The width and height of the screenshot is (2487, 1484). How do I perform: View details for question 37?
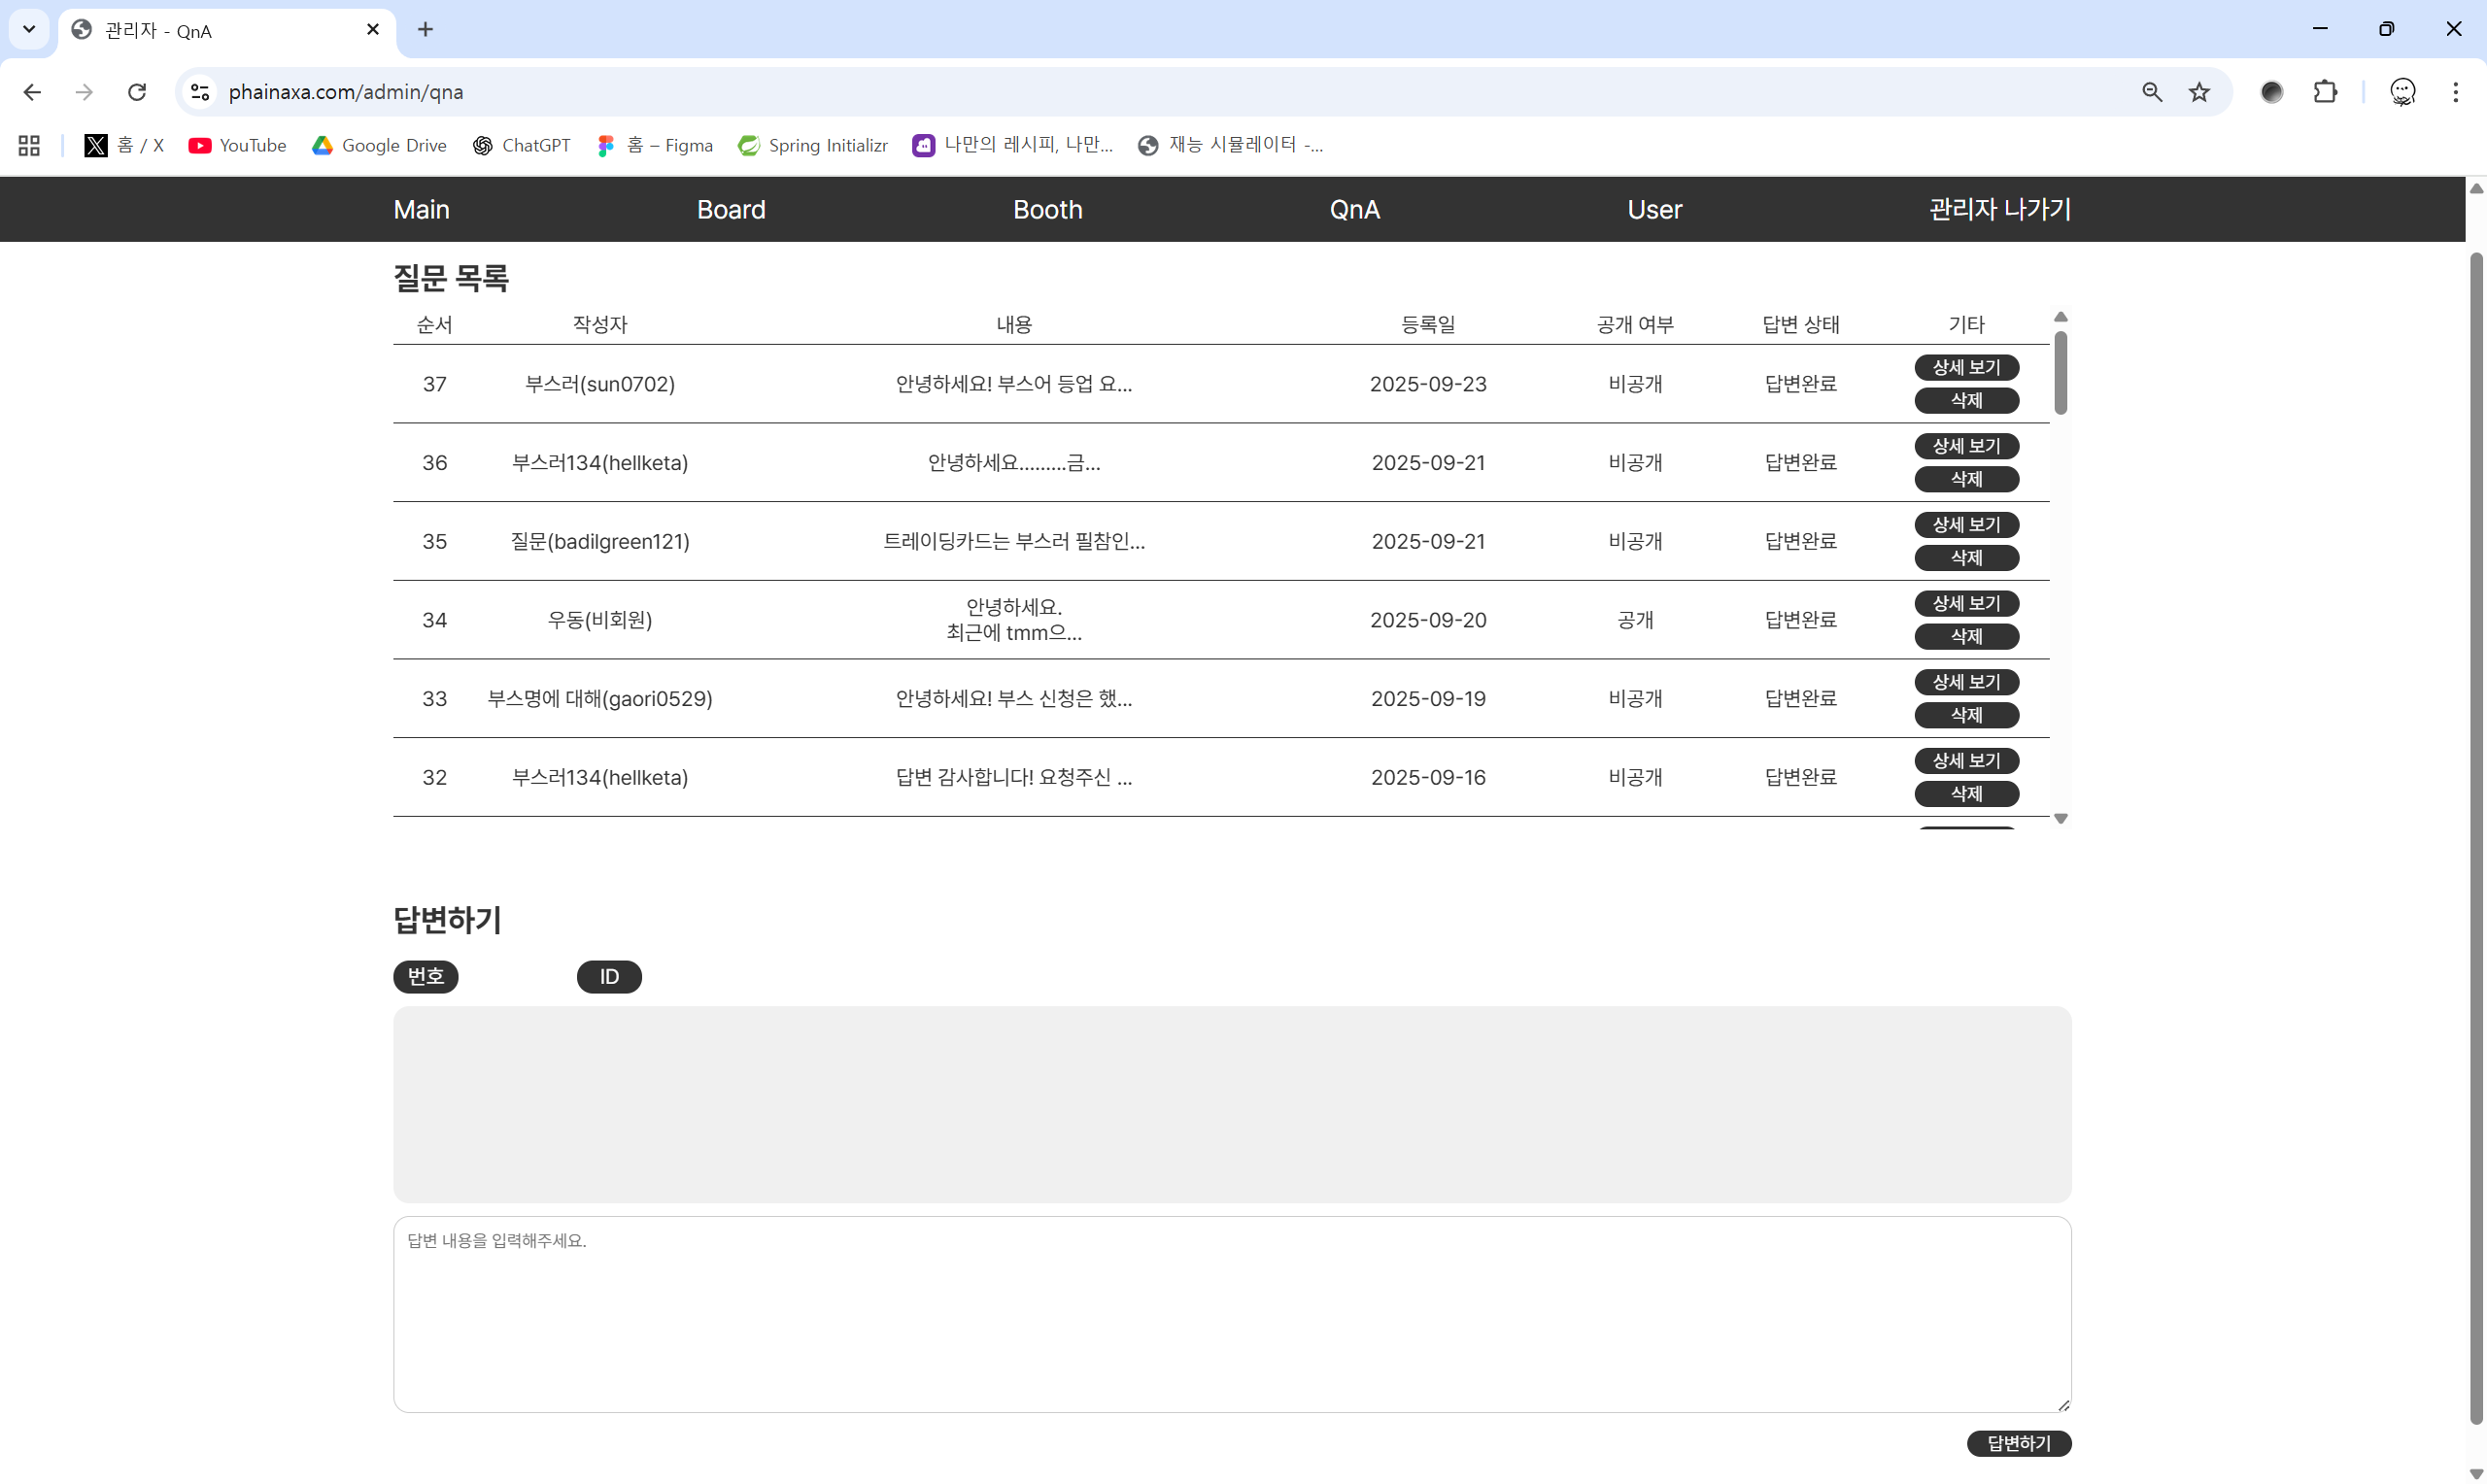tap(1966, 367)
